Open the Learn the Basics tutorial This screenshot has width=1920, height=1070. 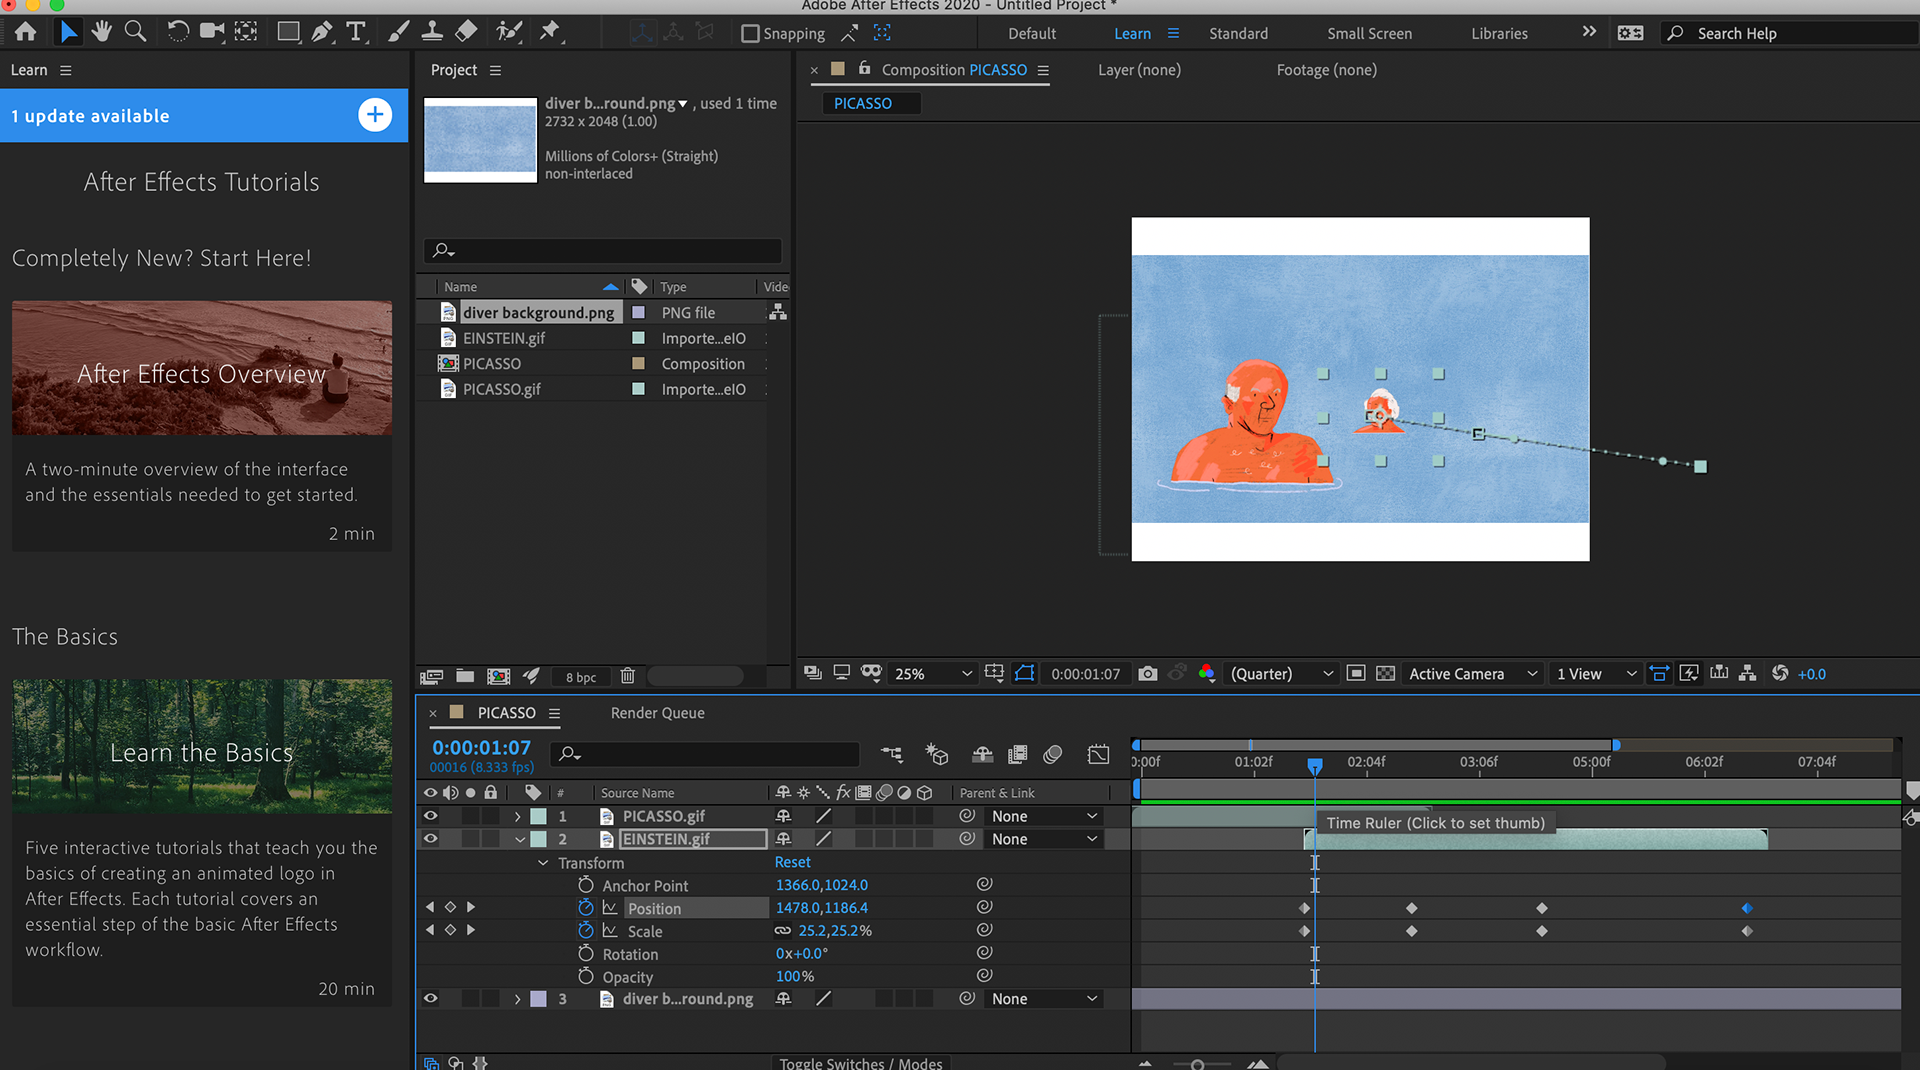coord(202,746)
